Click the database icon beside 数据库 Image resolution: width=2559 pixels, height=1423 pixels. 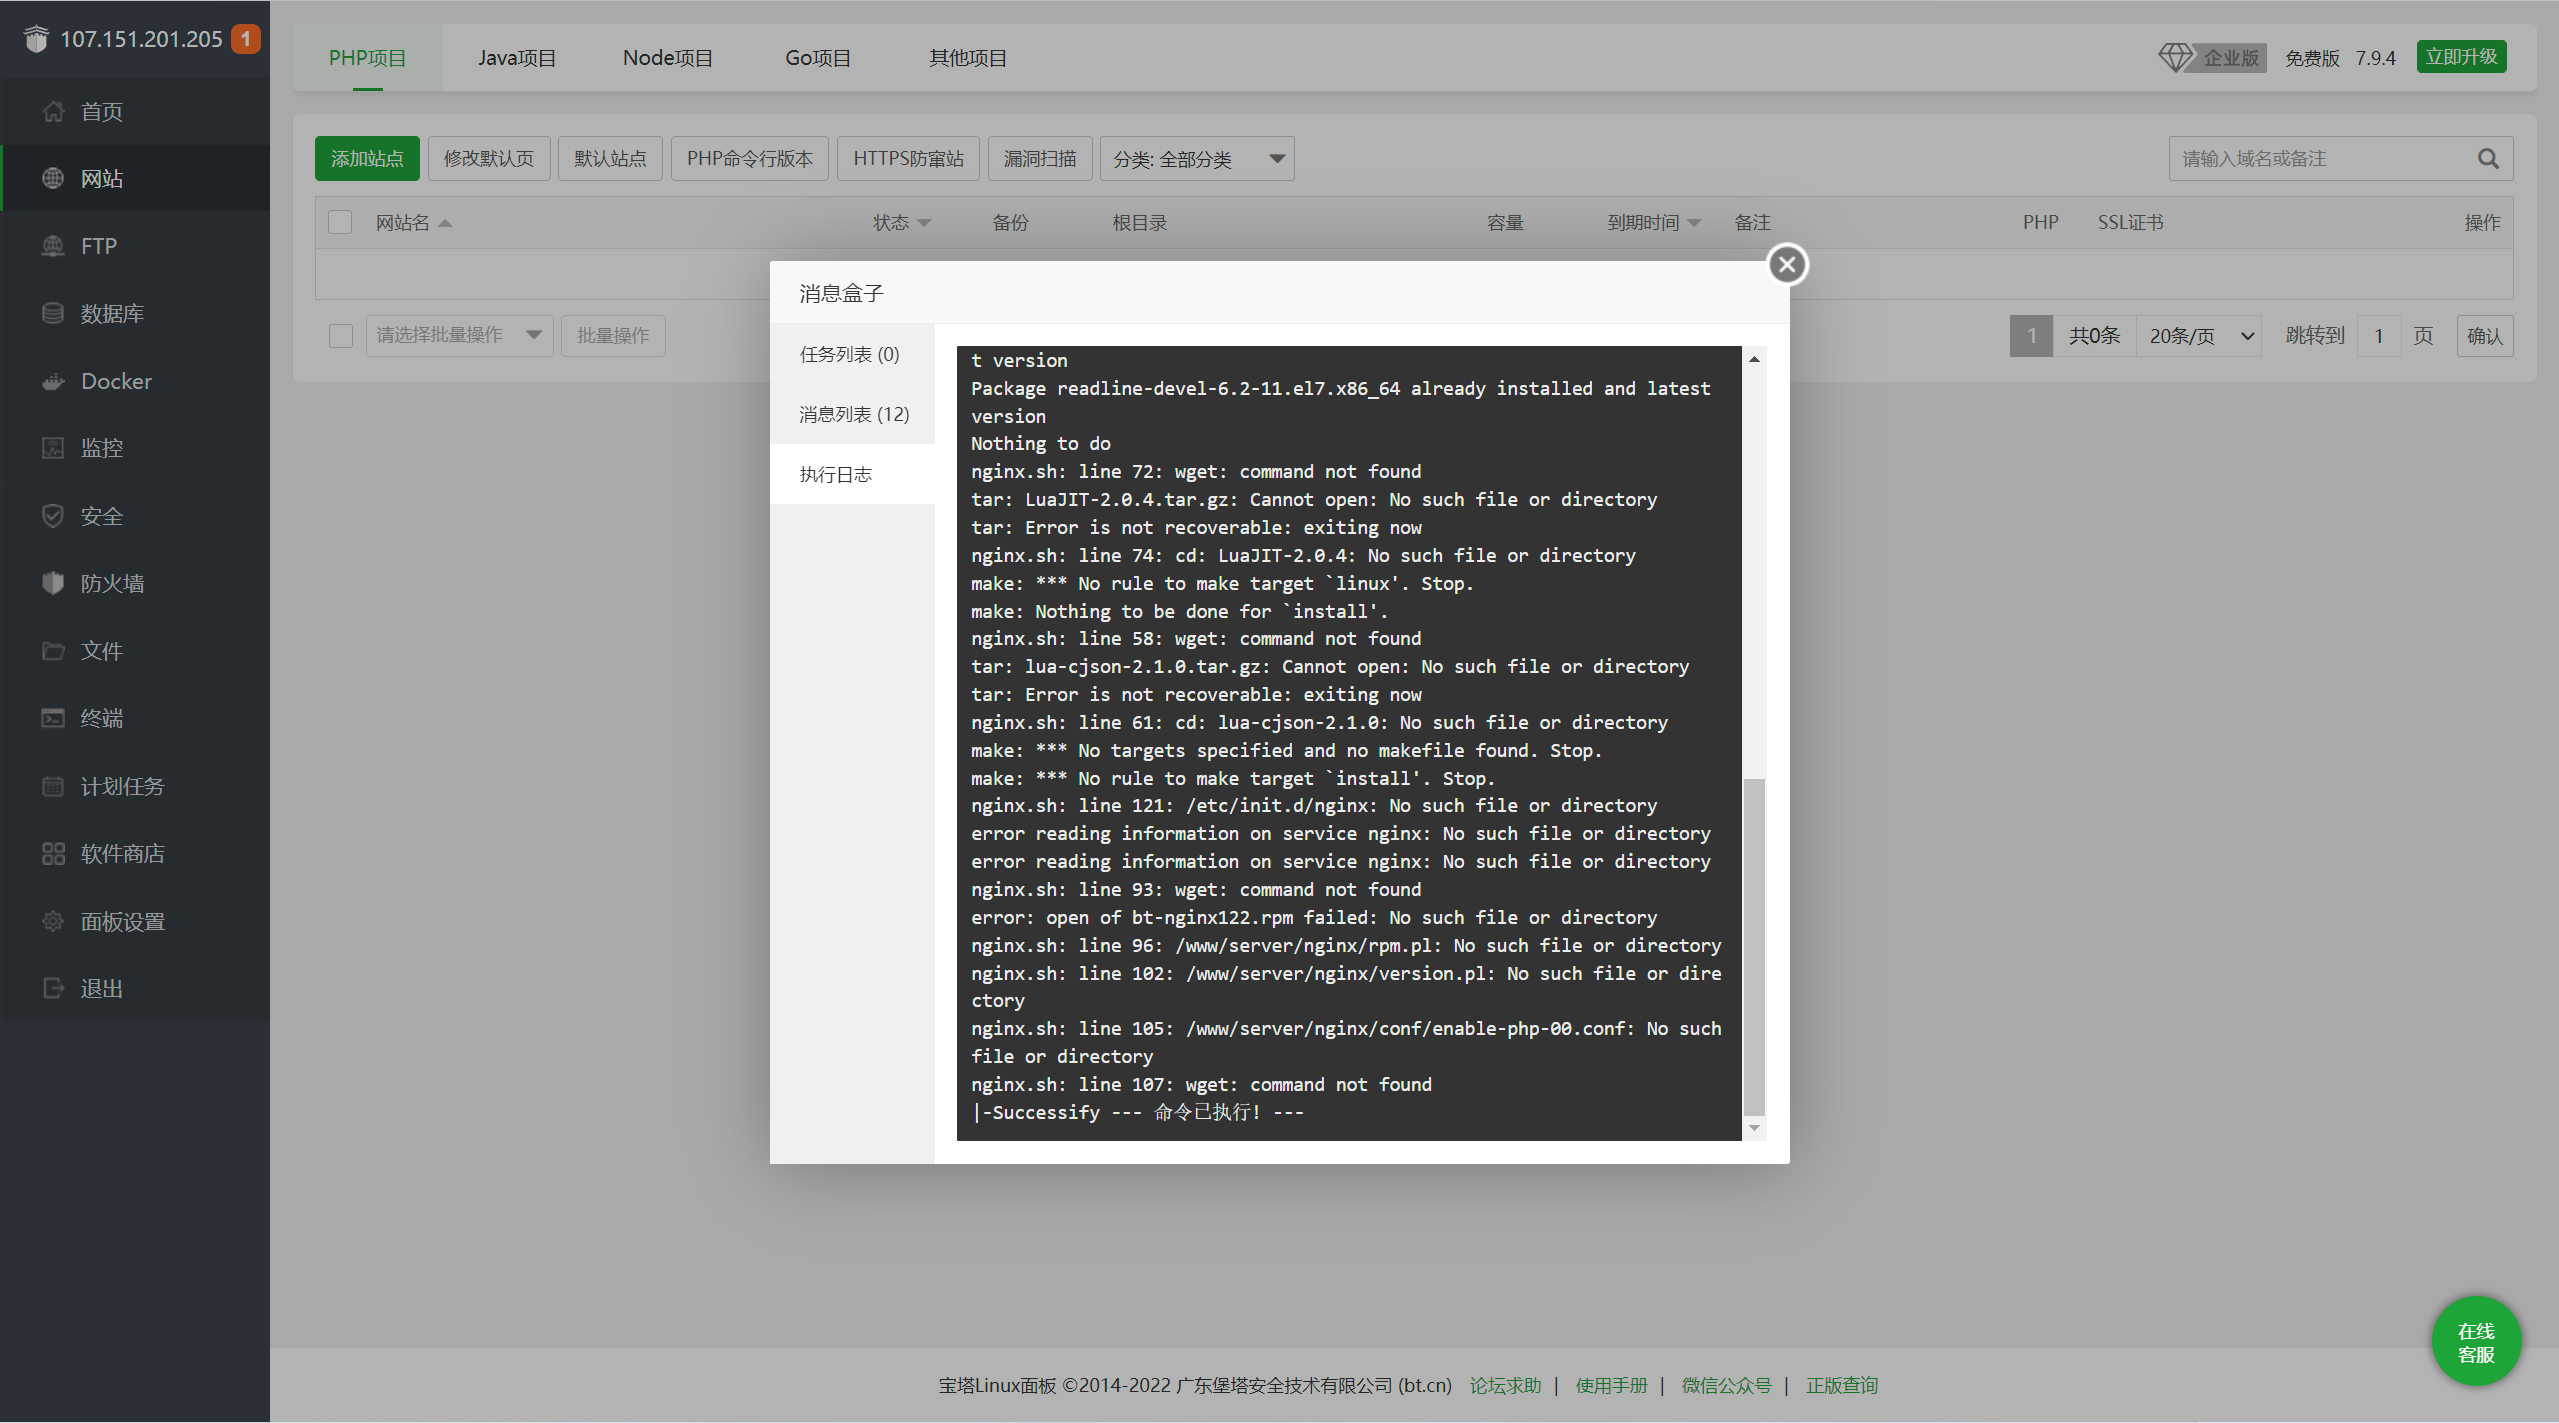[x=53, y=313]
